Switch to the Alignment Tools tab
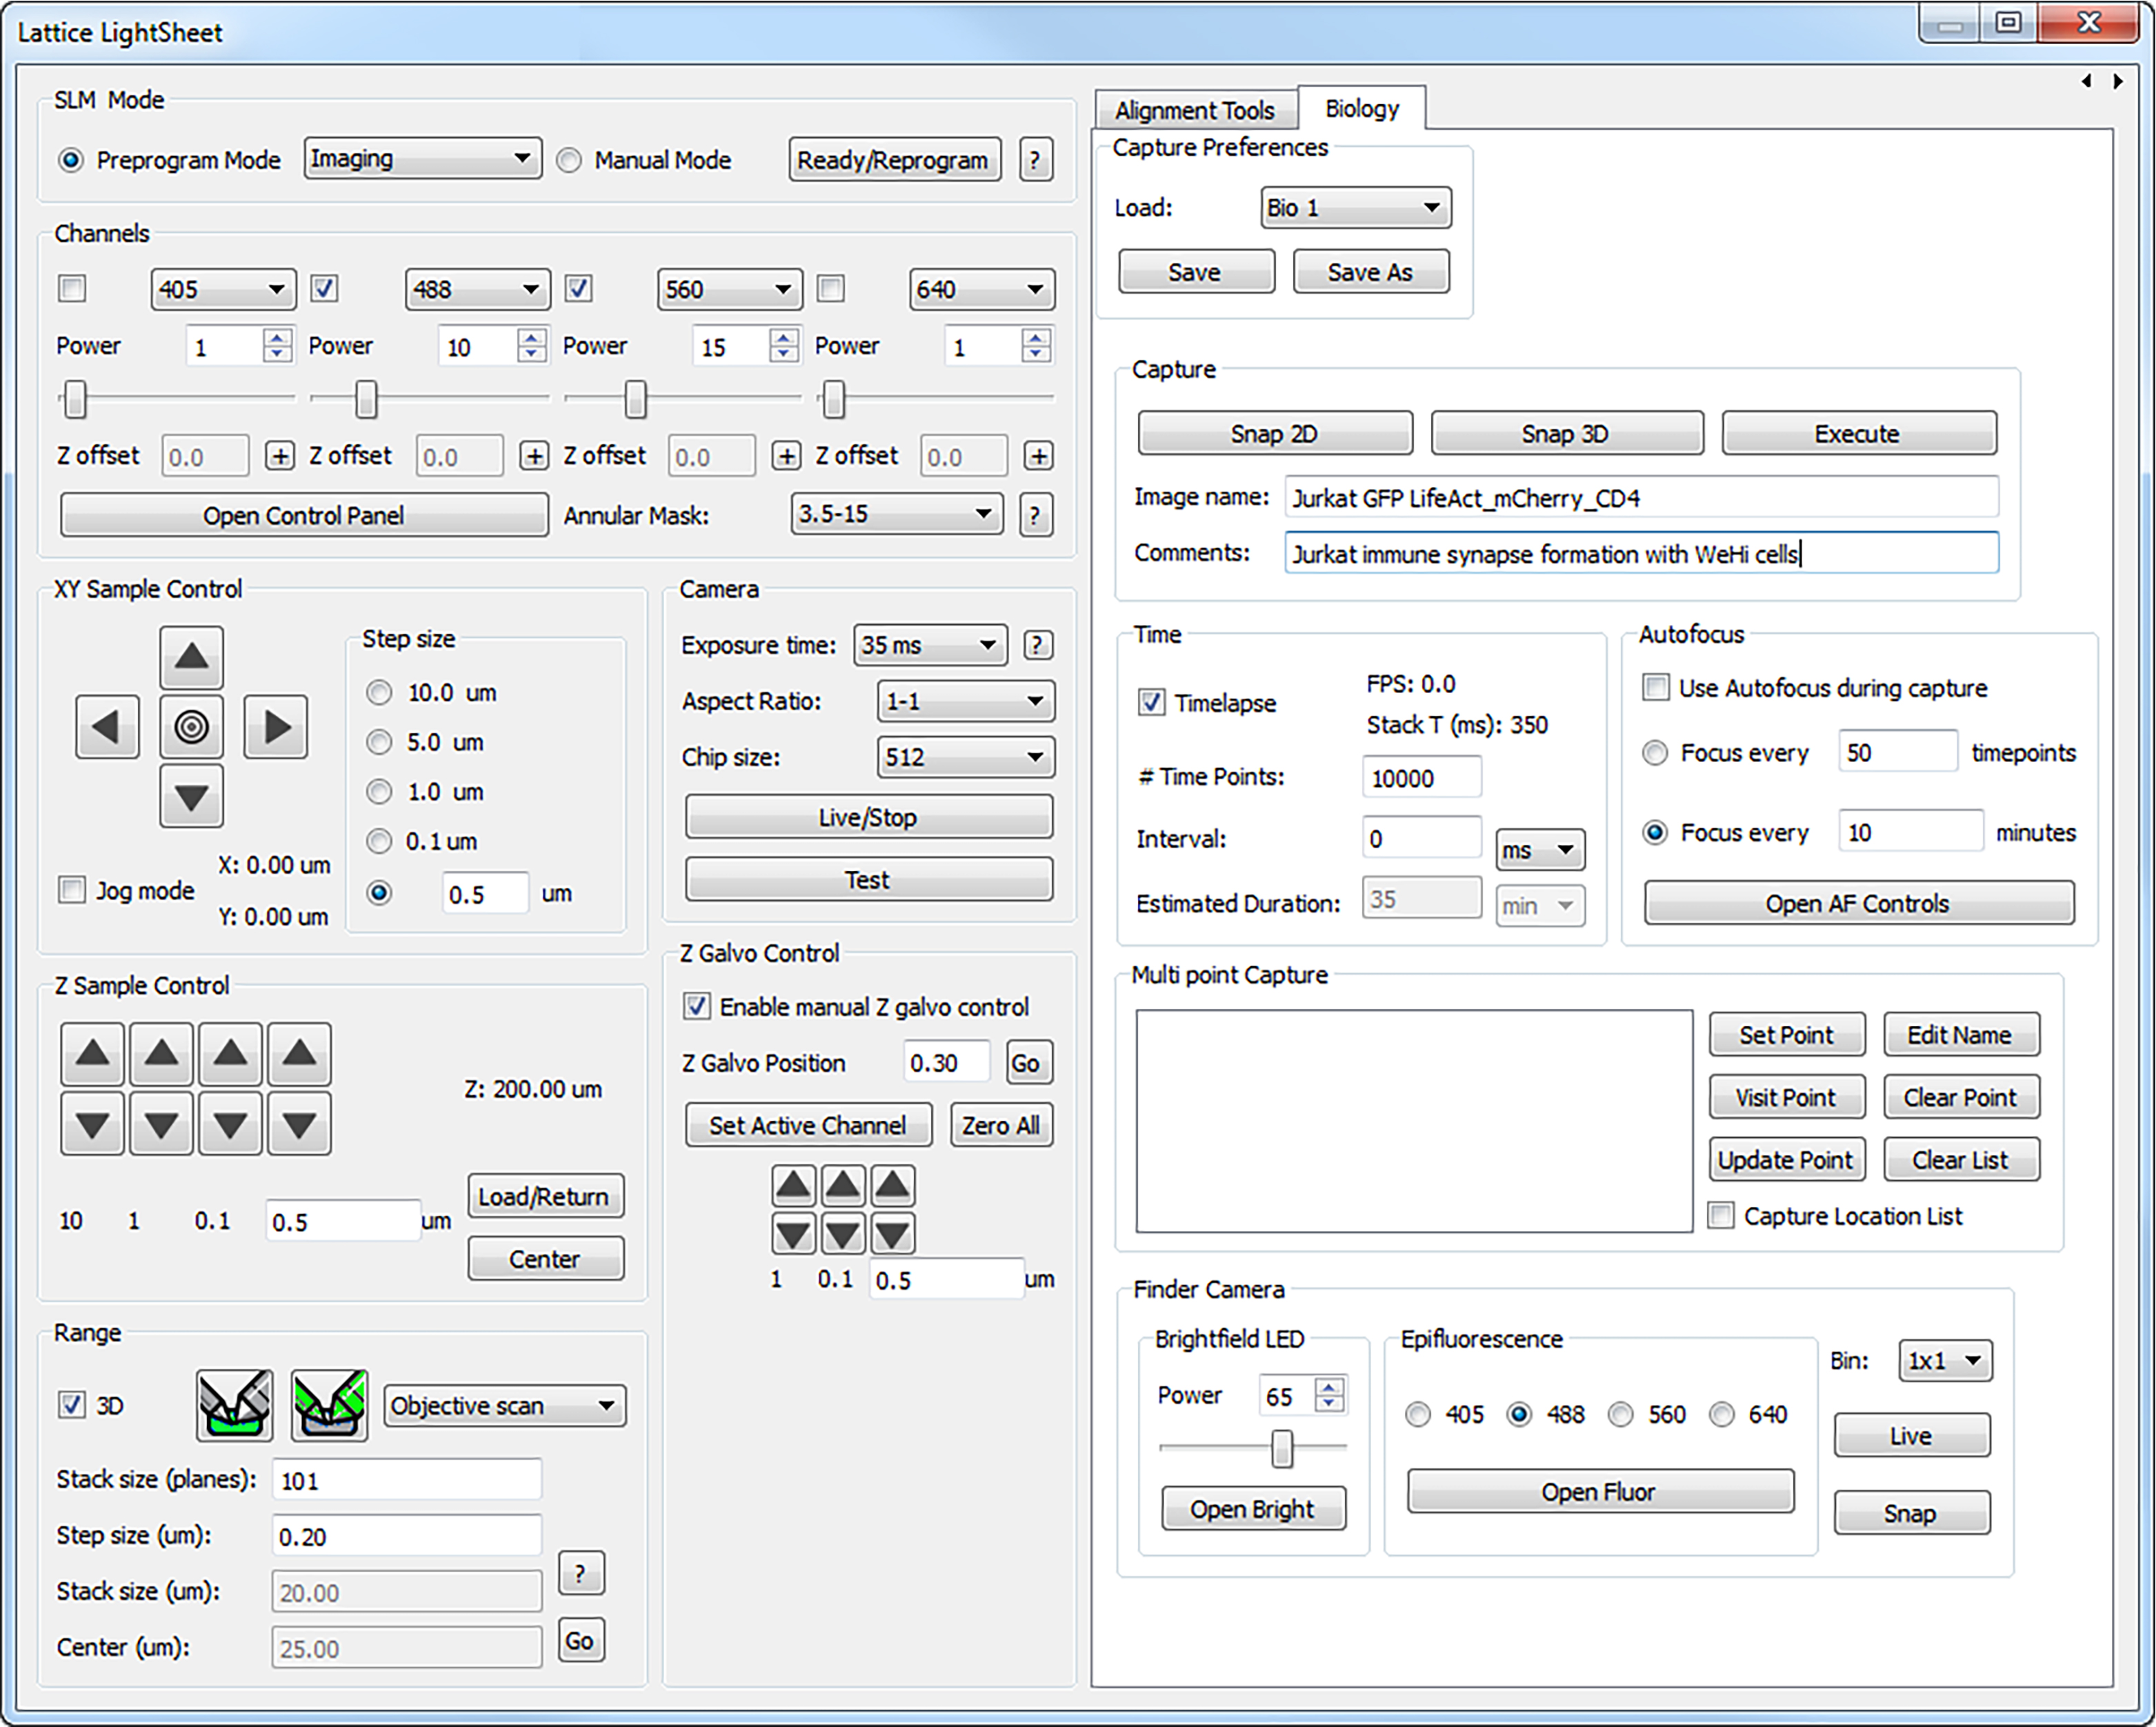2156x1727 pixels. (x=1195, y=109)
